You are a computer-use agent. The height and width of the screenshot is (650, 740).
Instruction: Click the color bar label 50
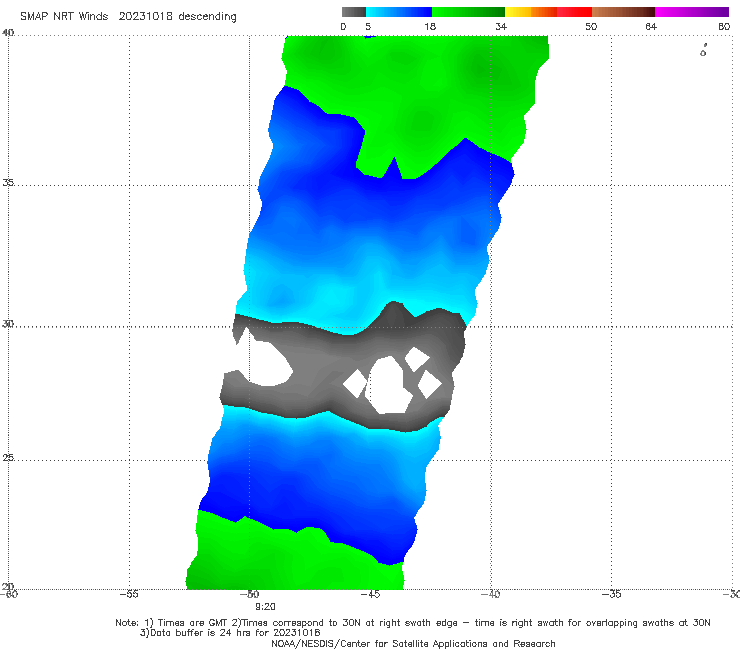591,26
